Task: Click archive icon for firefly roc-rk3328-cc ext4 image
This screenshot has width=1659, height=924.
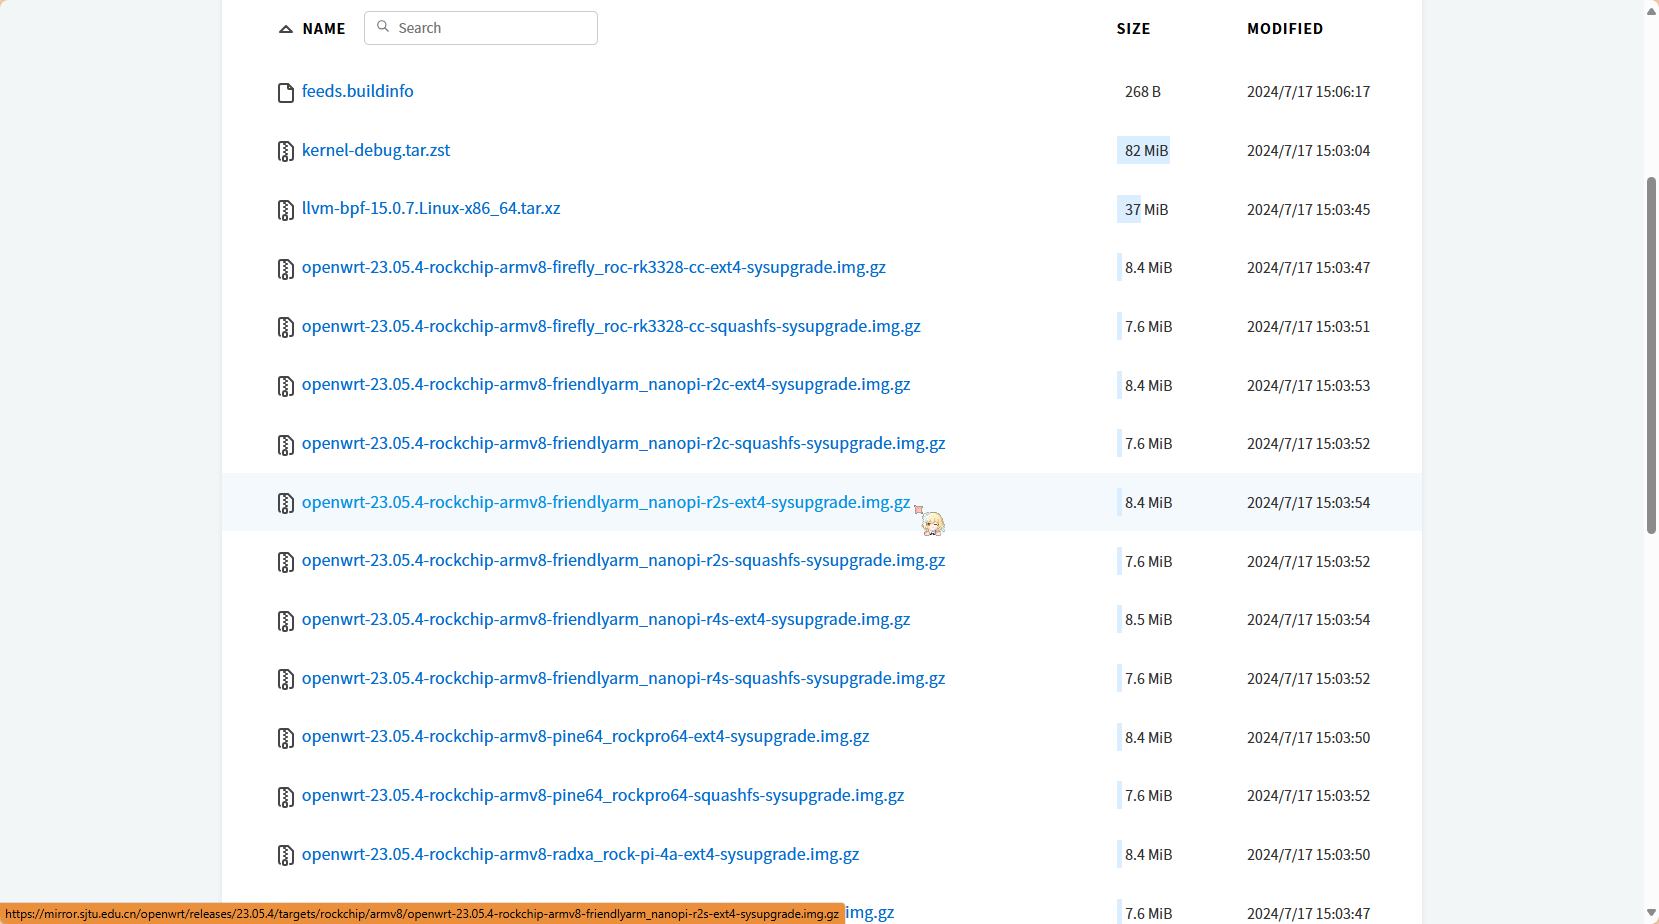Action: pos(286,269)
